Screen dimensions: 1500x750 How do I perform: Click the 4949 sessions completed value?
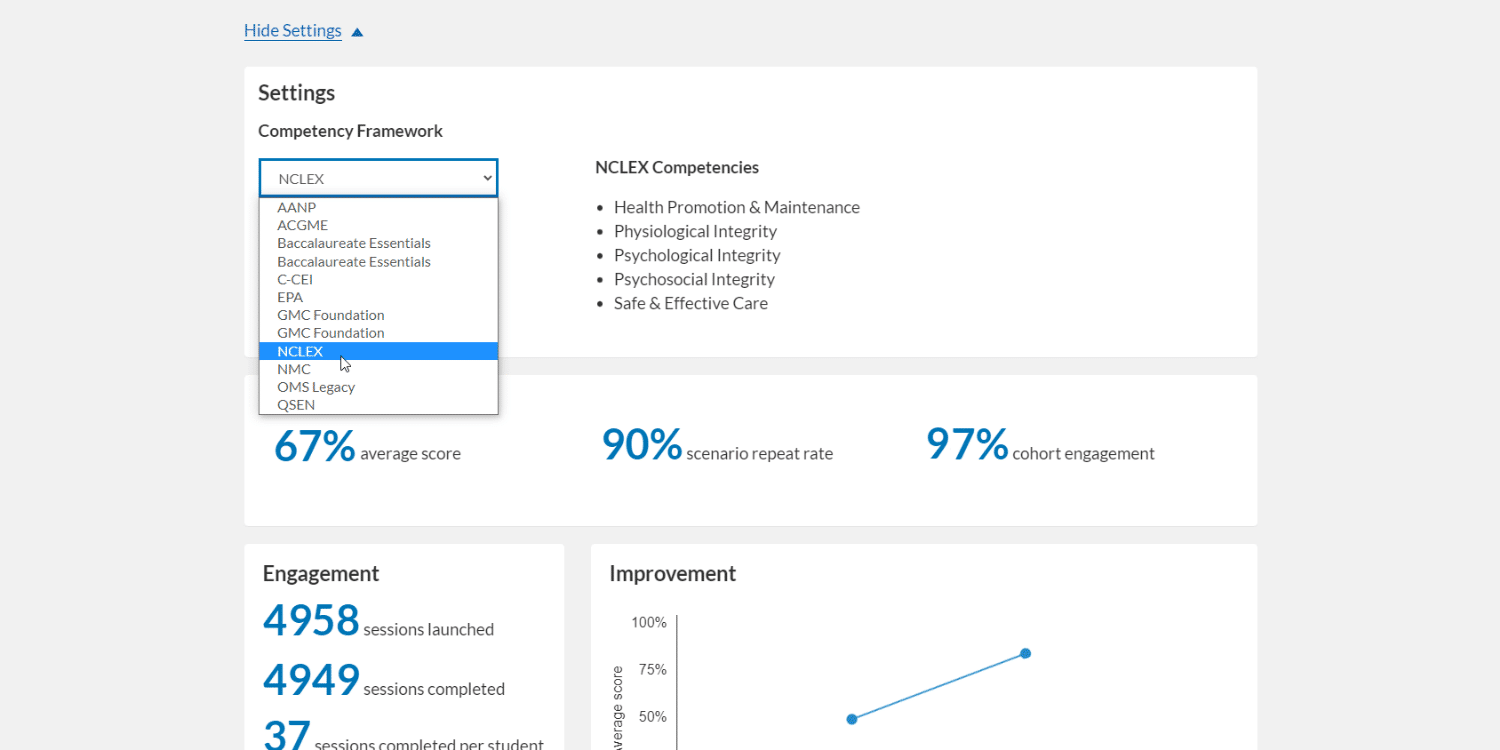tap(311, 681)
